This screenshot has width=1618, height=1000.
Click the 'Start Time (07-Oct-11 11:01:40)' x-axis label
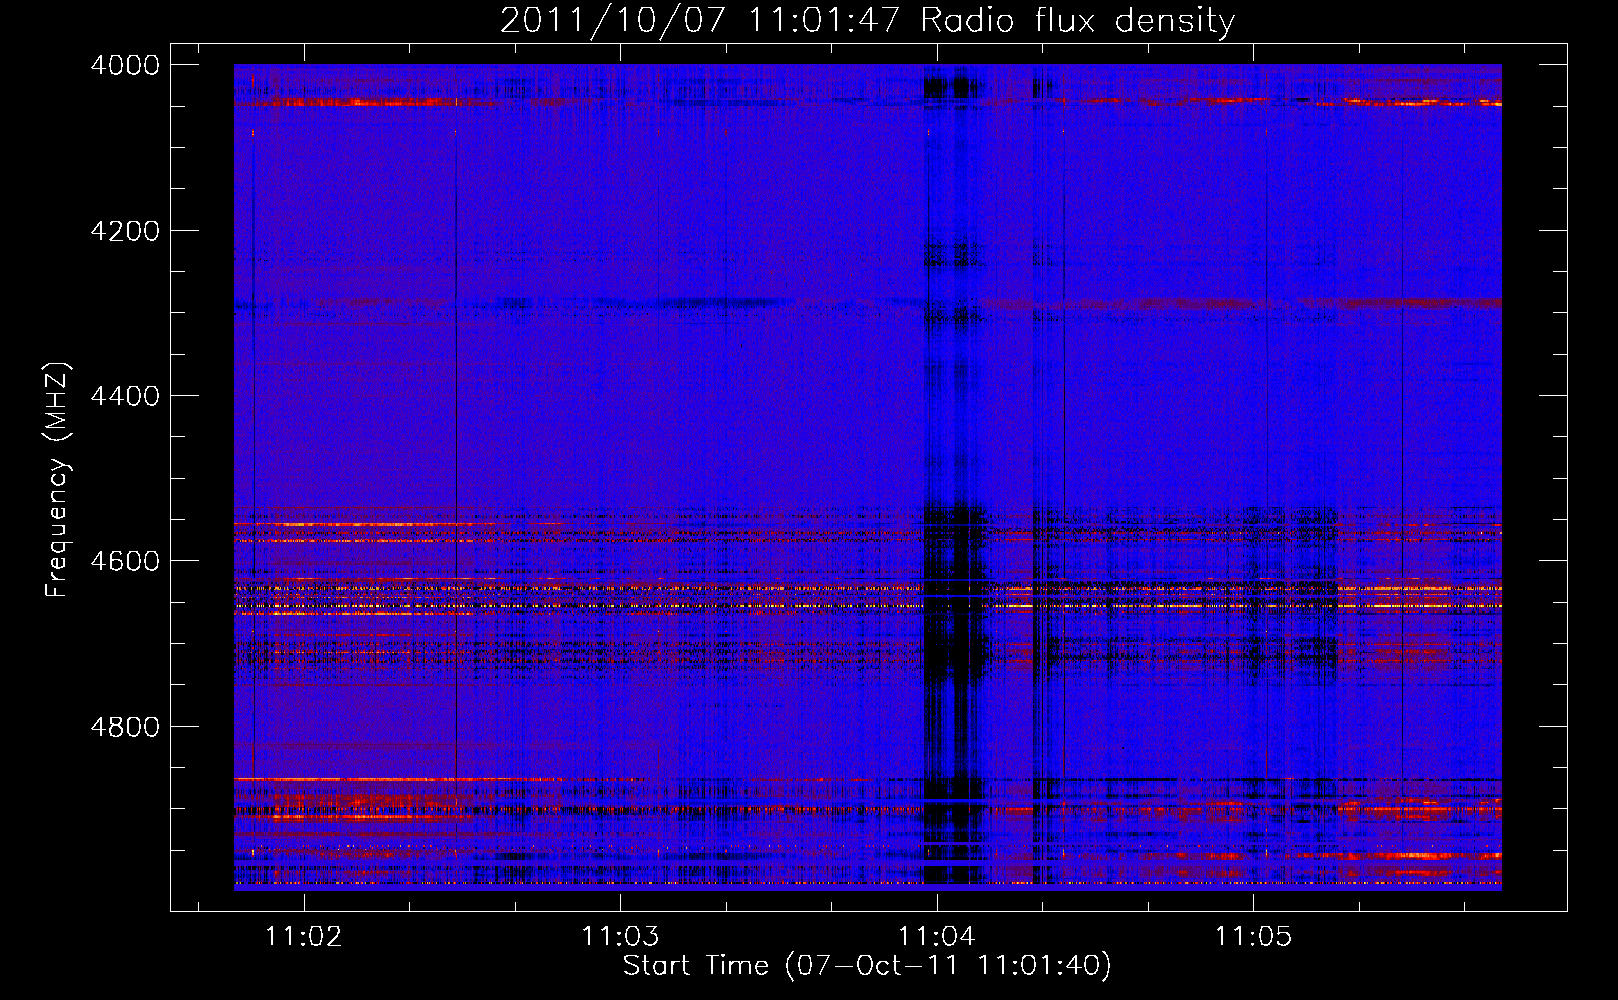867,966
